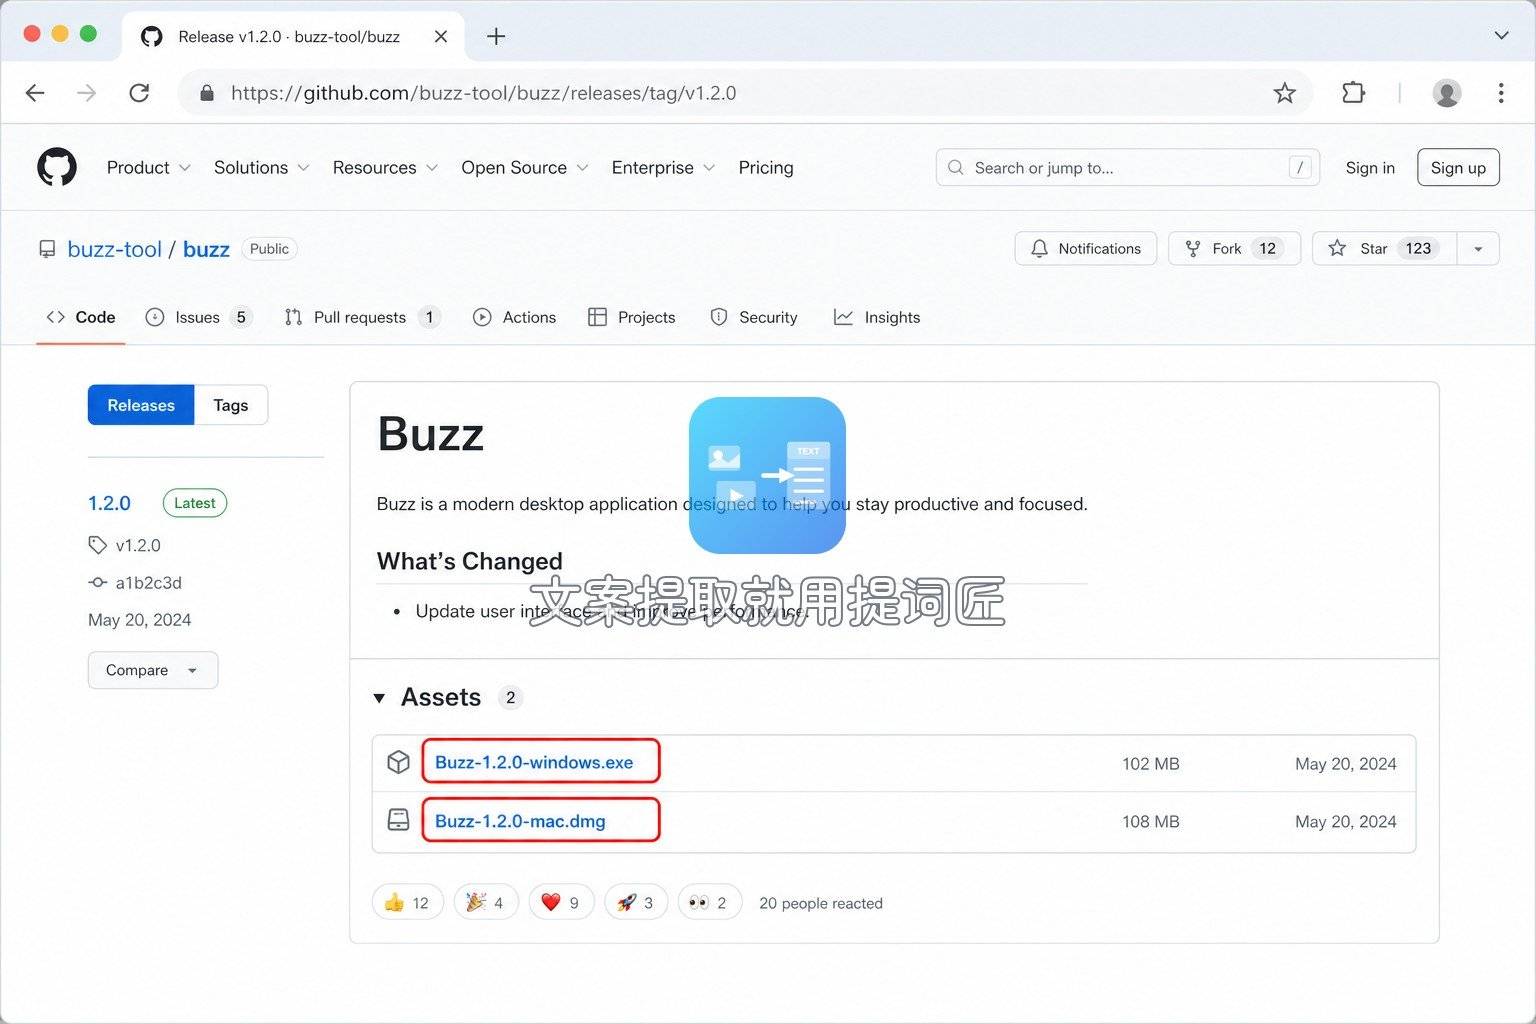1536x1024 pixels.
Task: Open the Product dropdown menu
Action: [x=148, y=168]
